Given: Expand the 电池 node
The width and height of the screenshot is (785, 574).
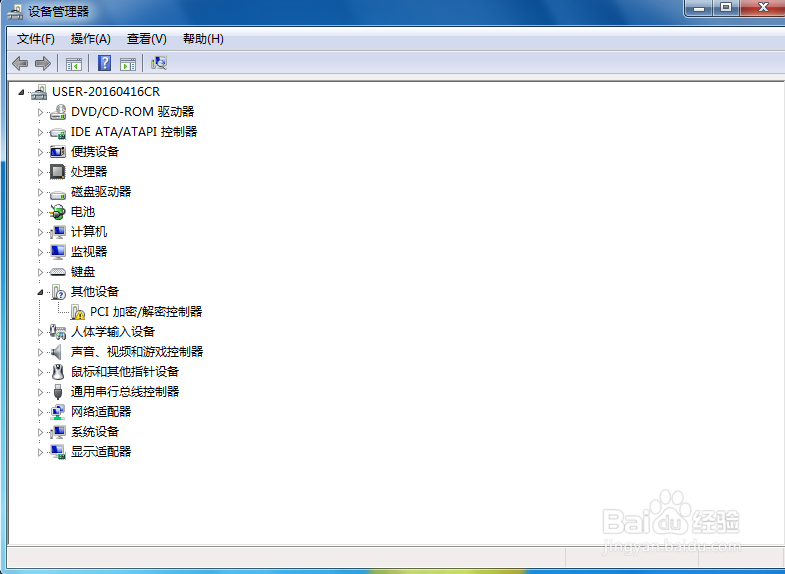Looking at the screenshot, I should click(41, 213).
